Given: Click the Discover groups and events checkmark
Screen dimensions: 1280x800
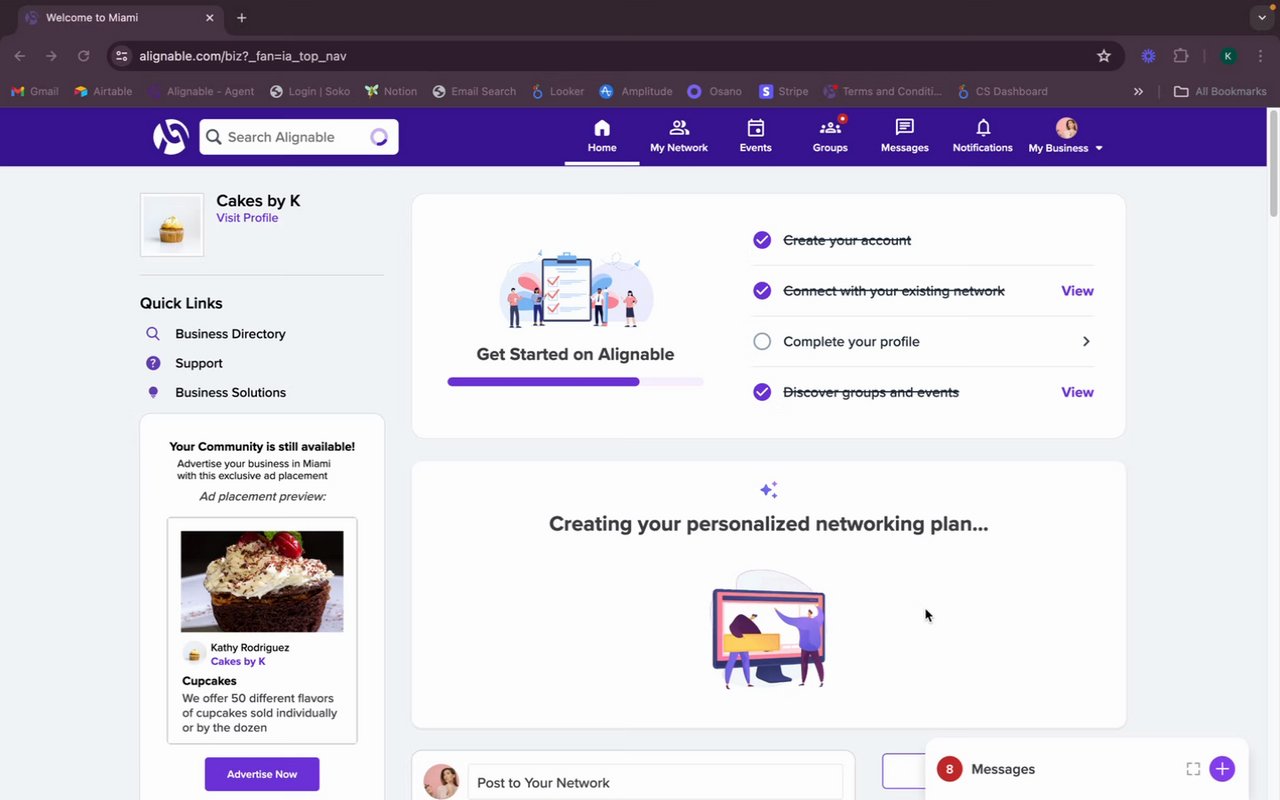Looking at the screenshot, I should coord(762,392).
